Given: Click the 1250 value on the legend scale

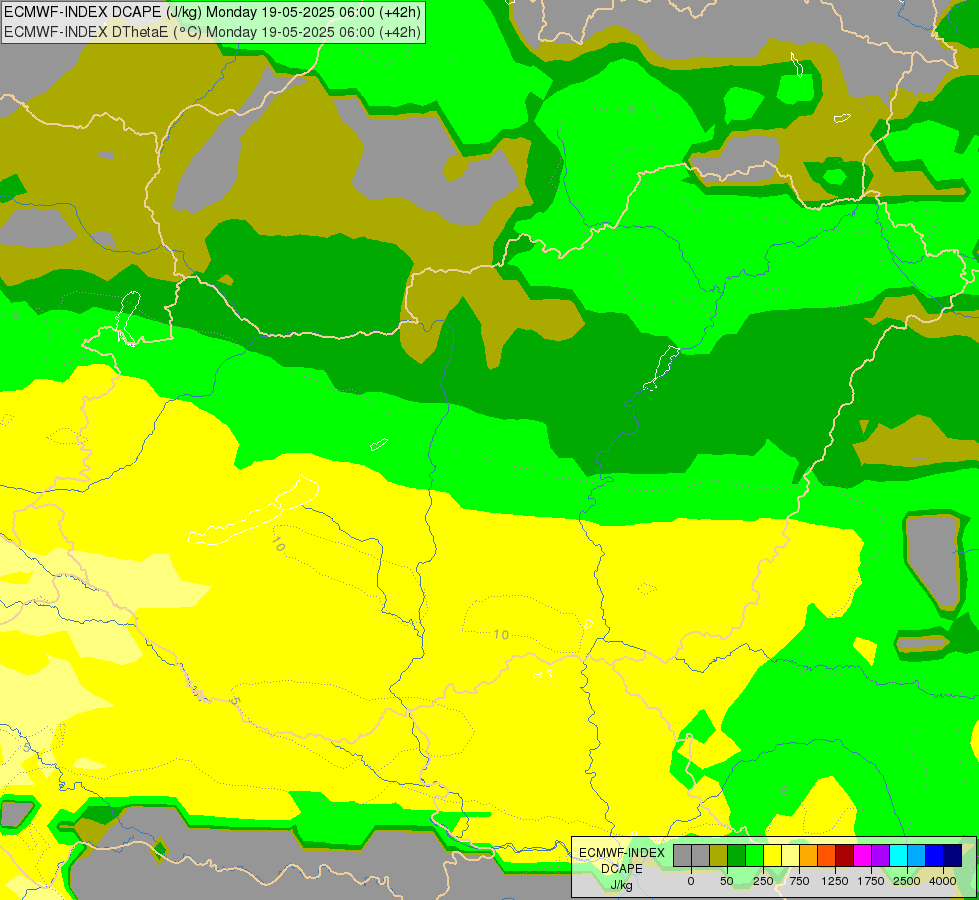Looking at the screenshot, I should pos(835,881).
